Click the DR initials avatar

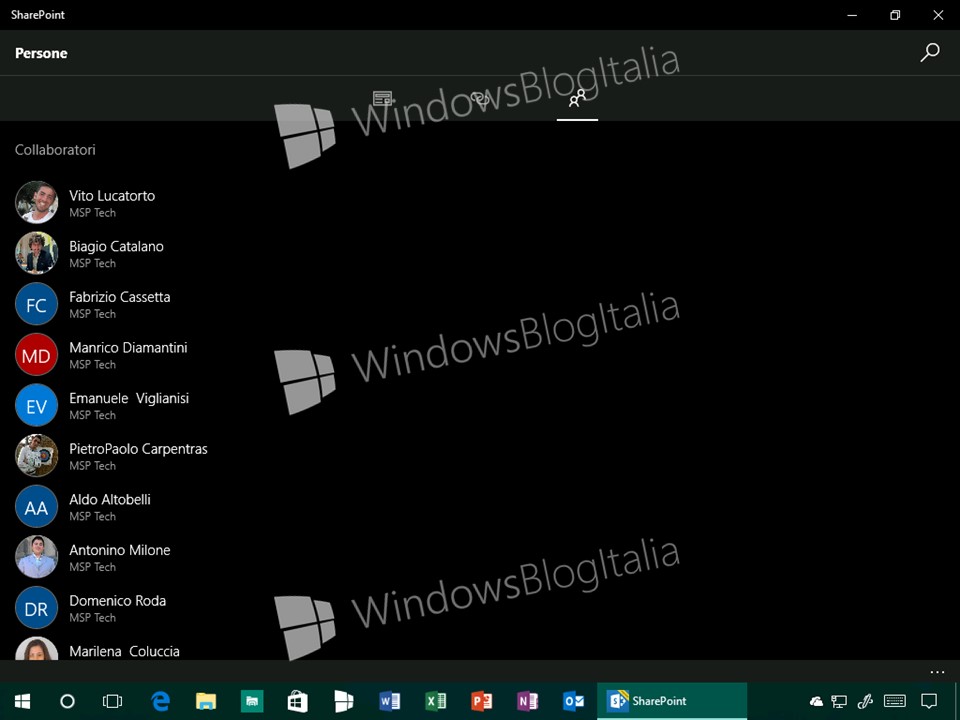[x=37, y=608]
